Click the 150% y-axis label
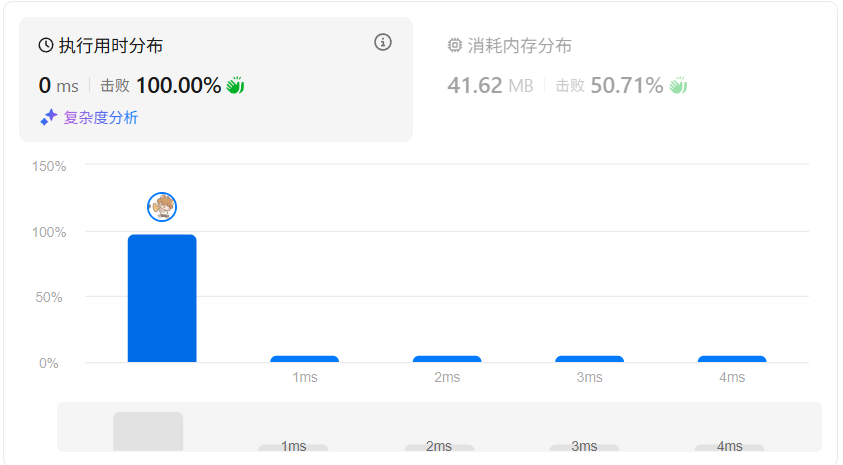 pyautogui.click(x=49, y=166)
